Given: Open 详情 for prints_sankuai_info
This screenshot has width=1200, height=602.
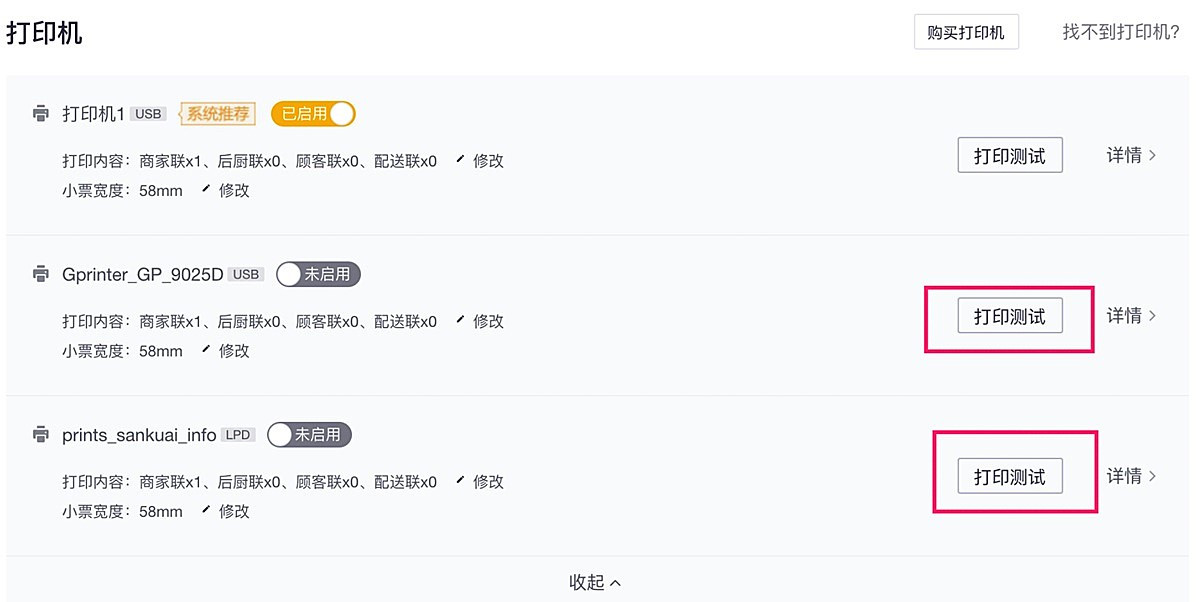Looking at the screenshot, I should pos(1131,477).
